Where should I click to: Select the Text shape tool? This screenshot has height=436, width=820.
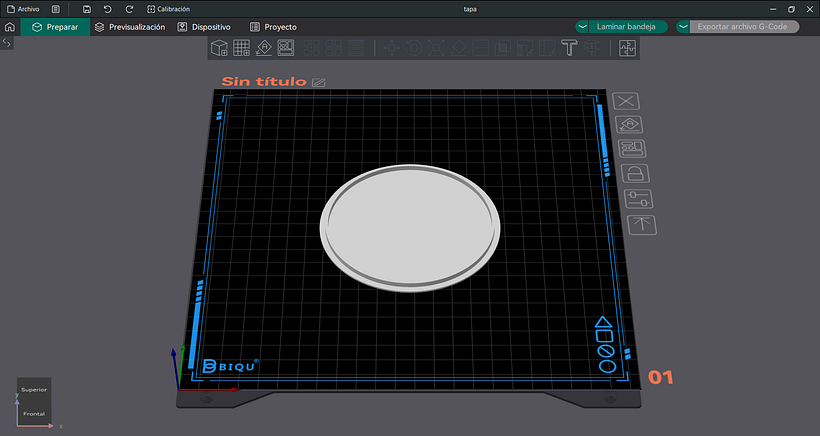tap(569, 47)
